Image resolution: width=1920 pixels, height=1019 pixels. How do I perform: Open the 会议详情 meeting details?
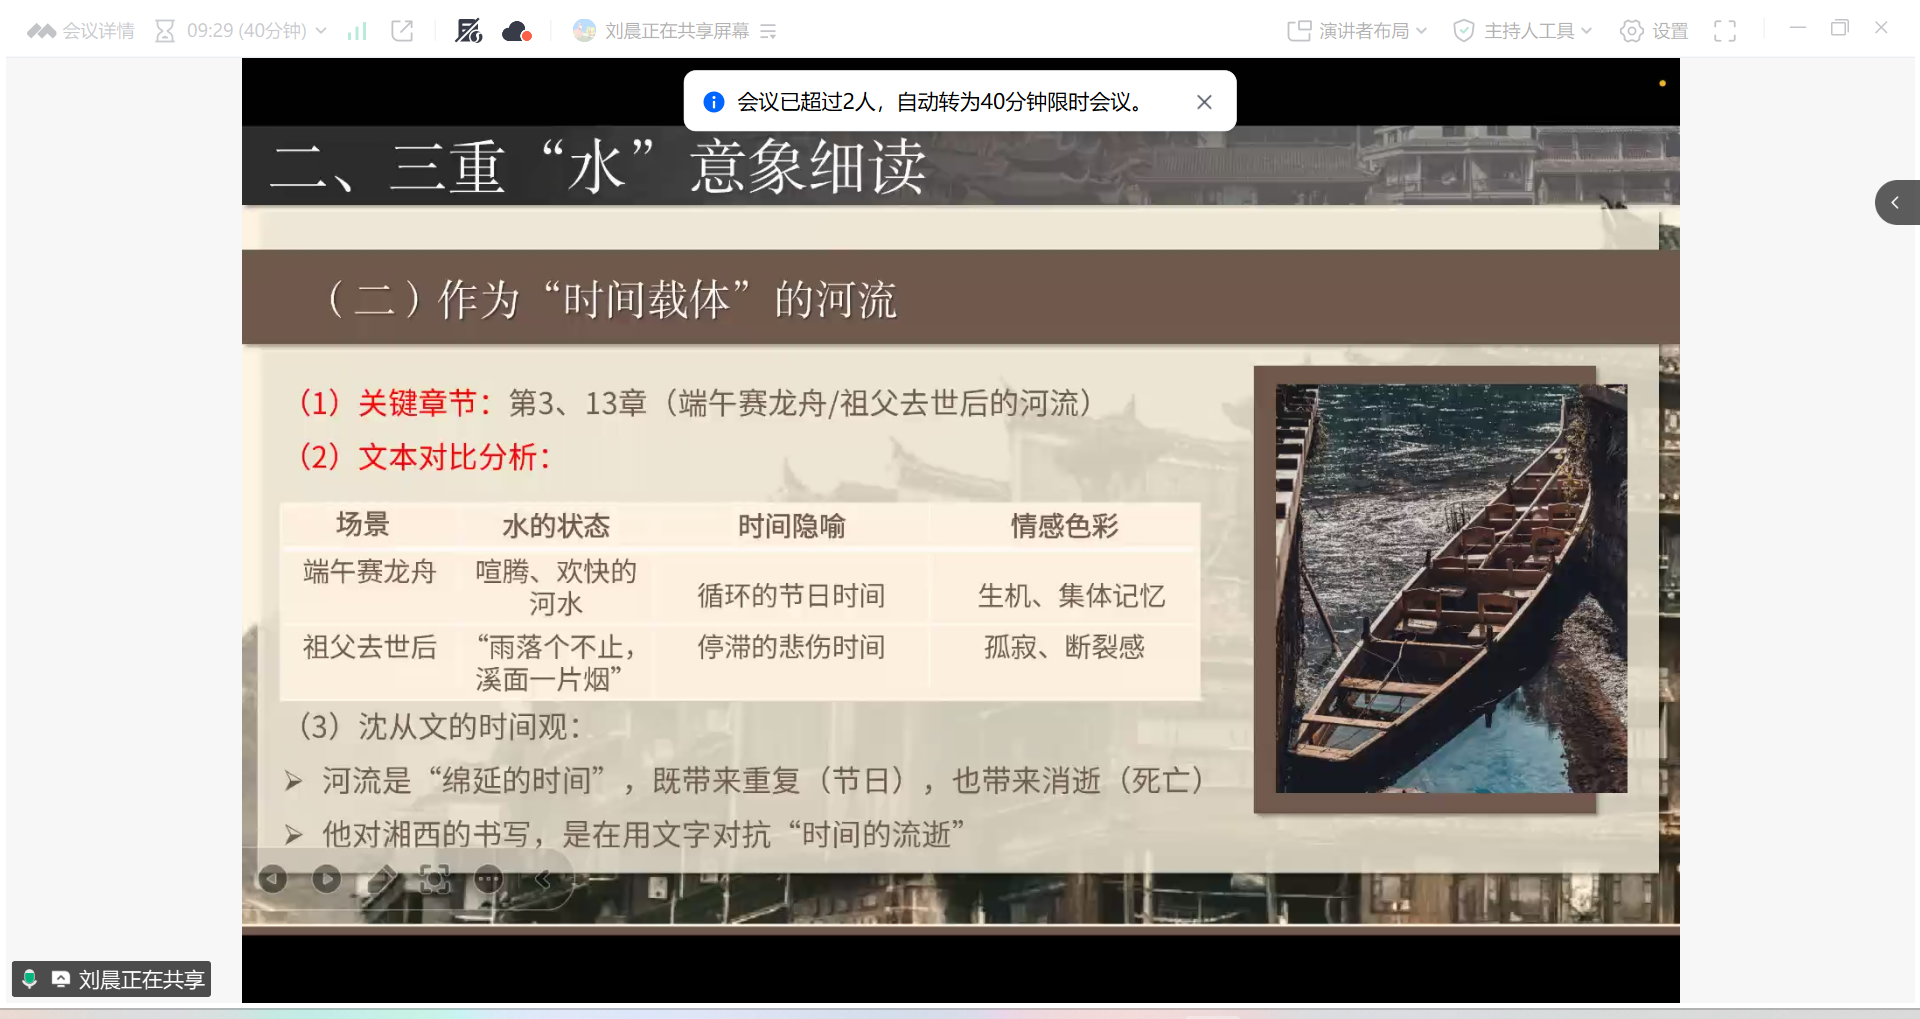82,31
